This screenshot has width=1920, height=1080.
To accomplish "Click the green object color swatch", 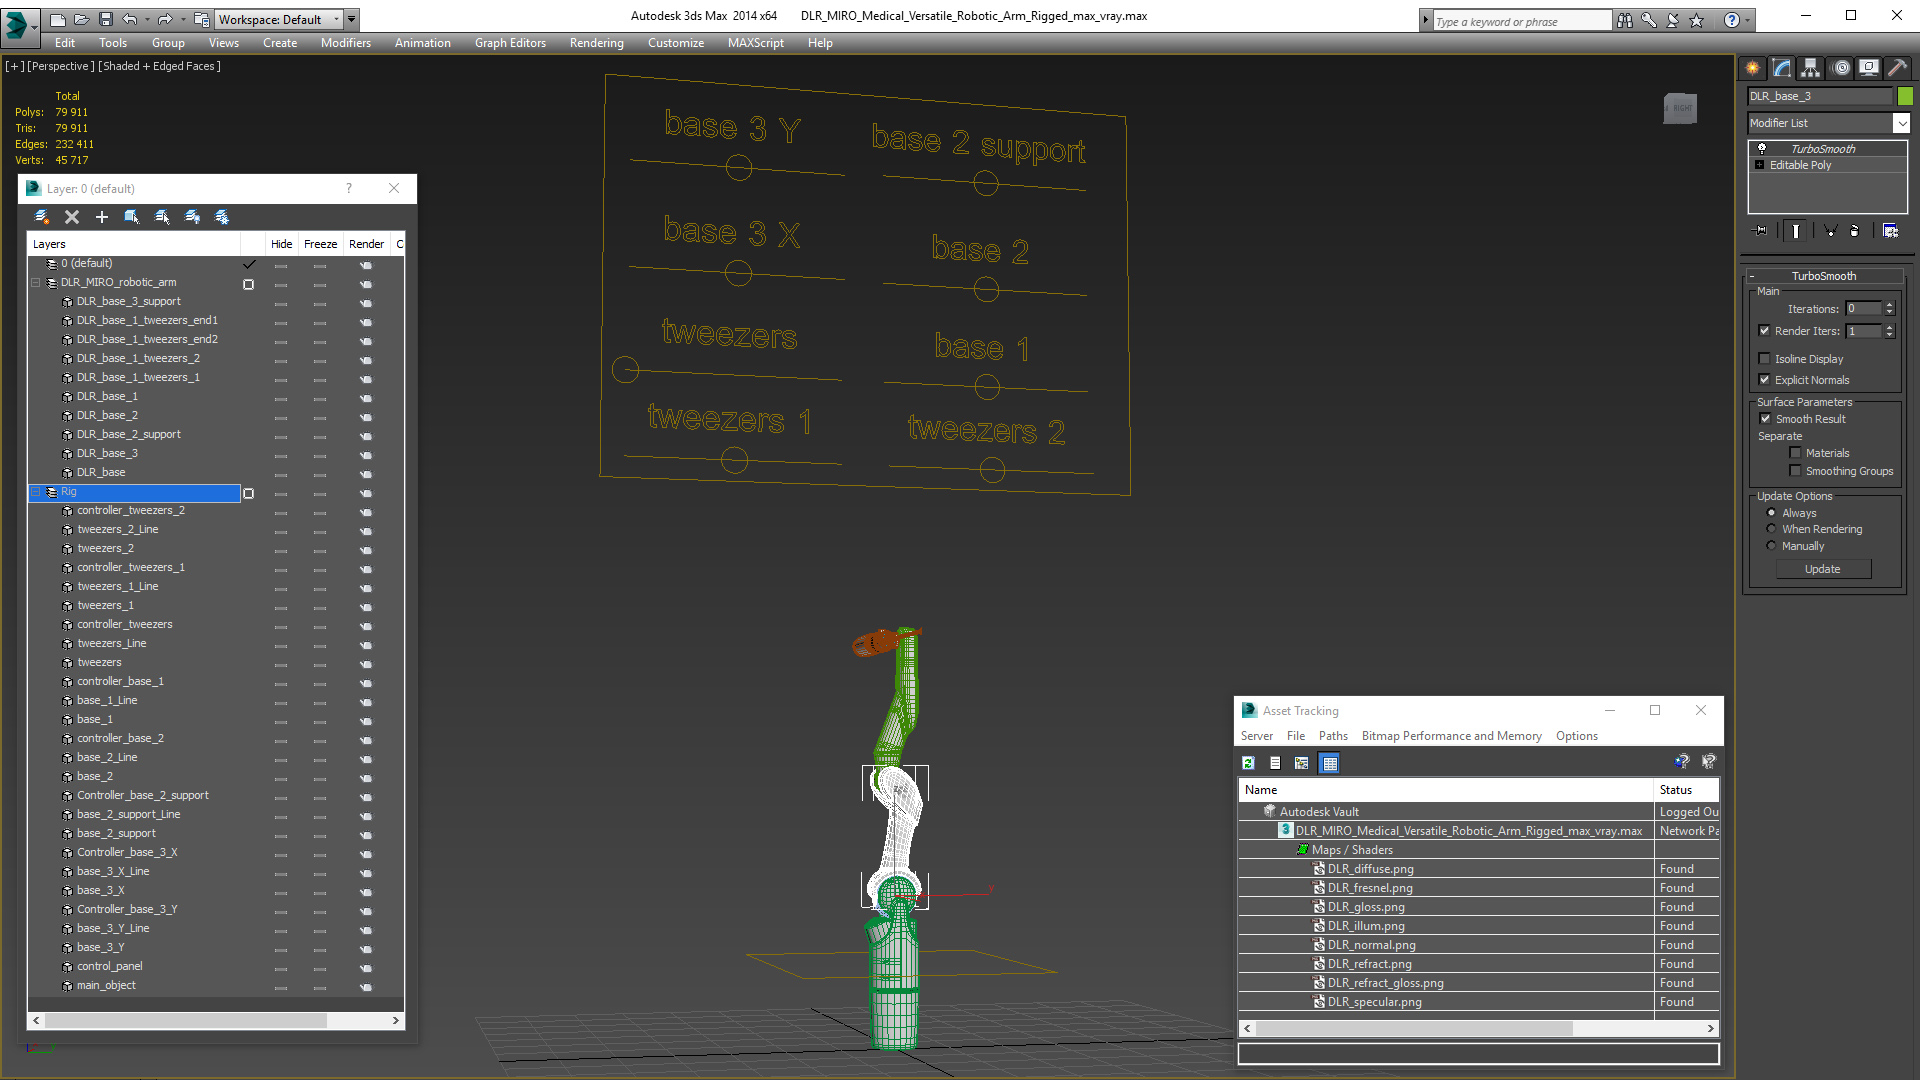I will 1906,96.
